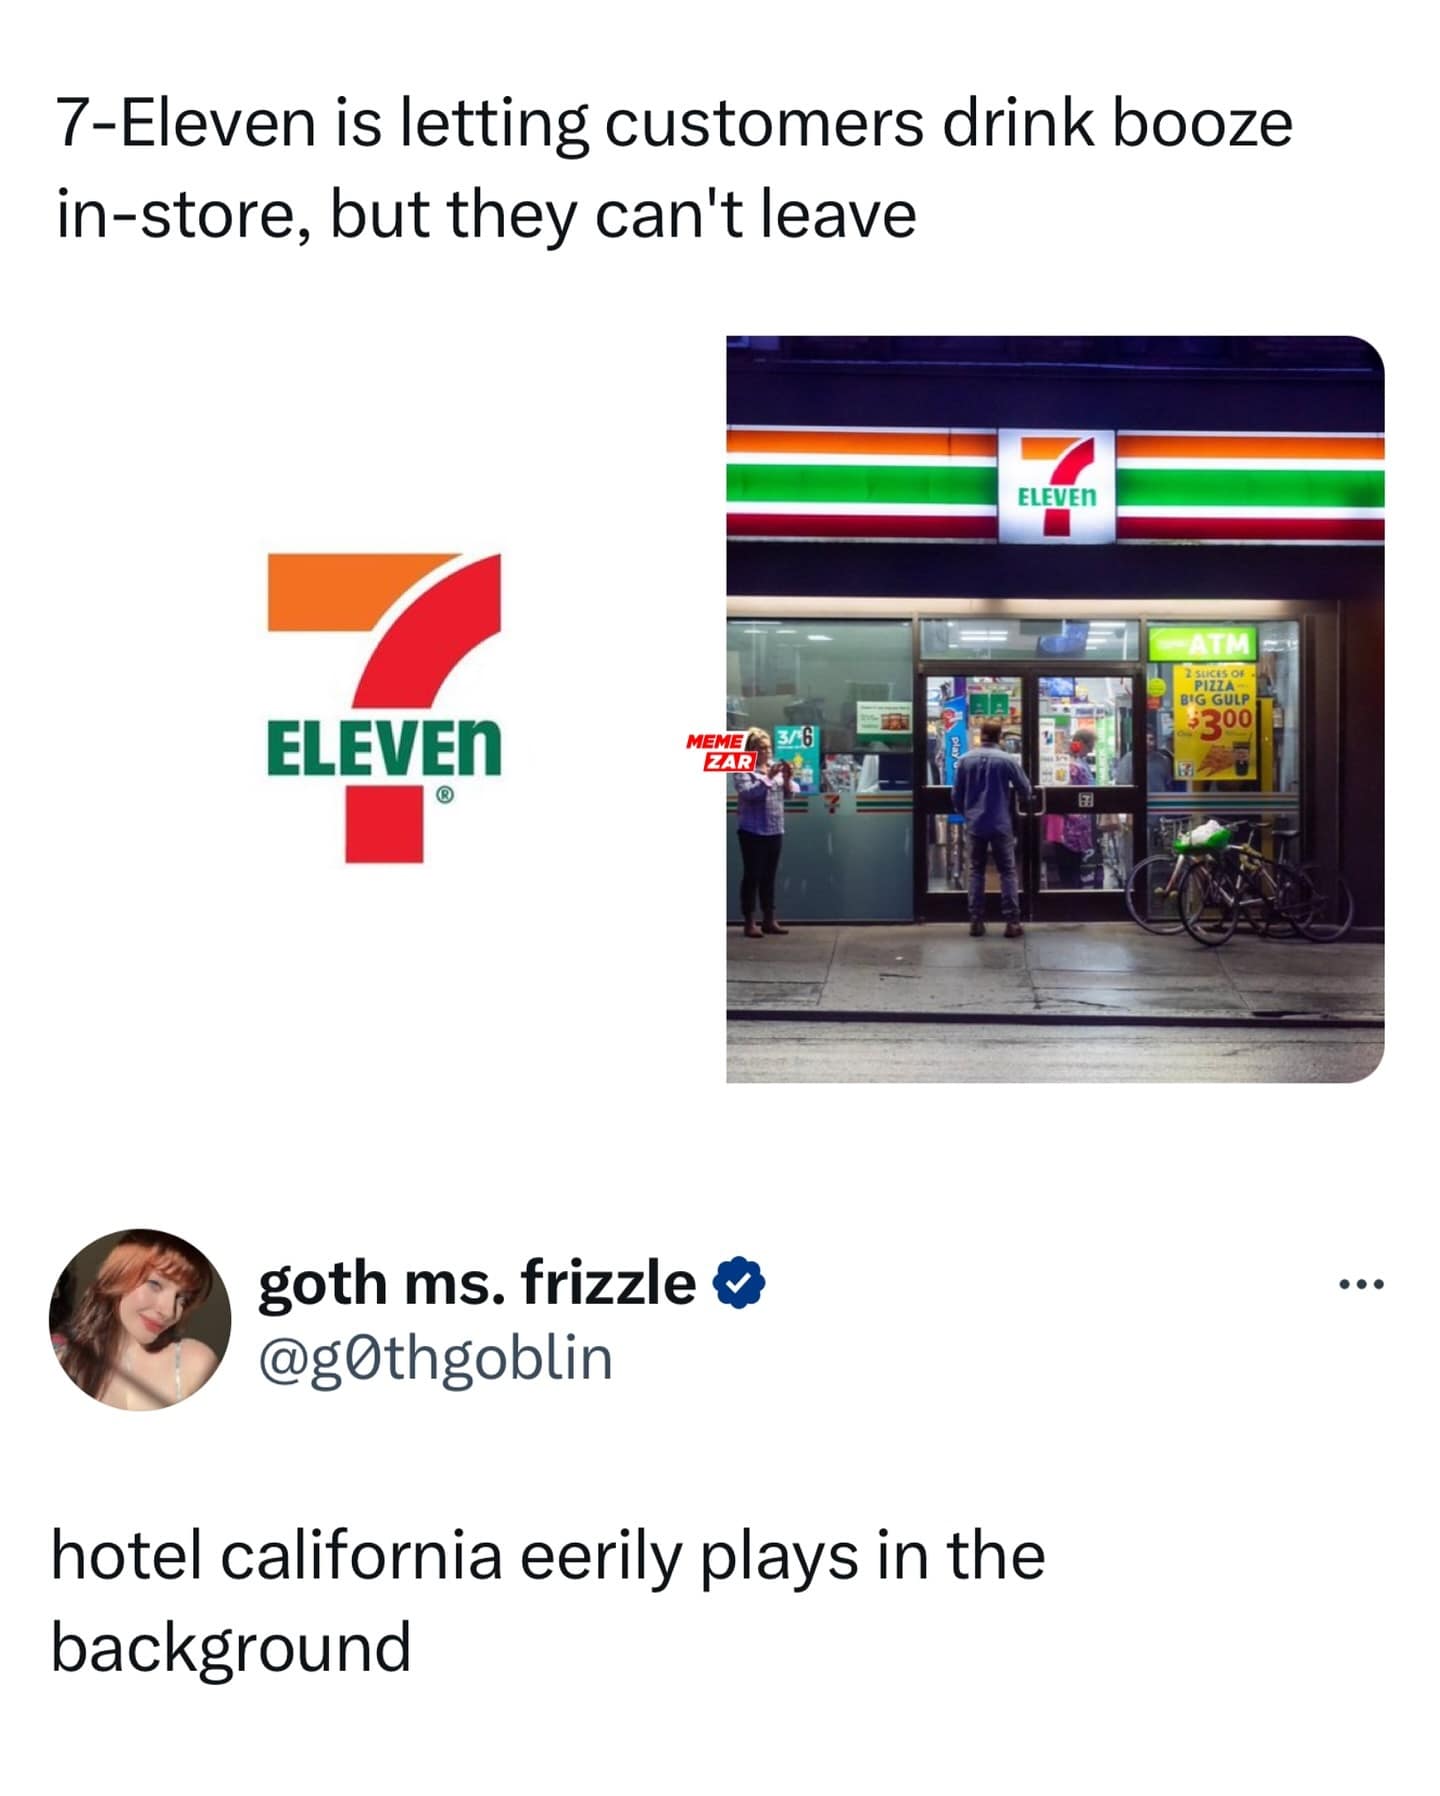Click the large 7-Eleven logo image
This screenshot has width=1440, height=1796.
pyautogui.click(x=385, y=707)
